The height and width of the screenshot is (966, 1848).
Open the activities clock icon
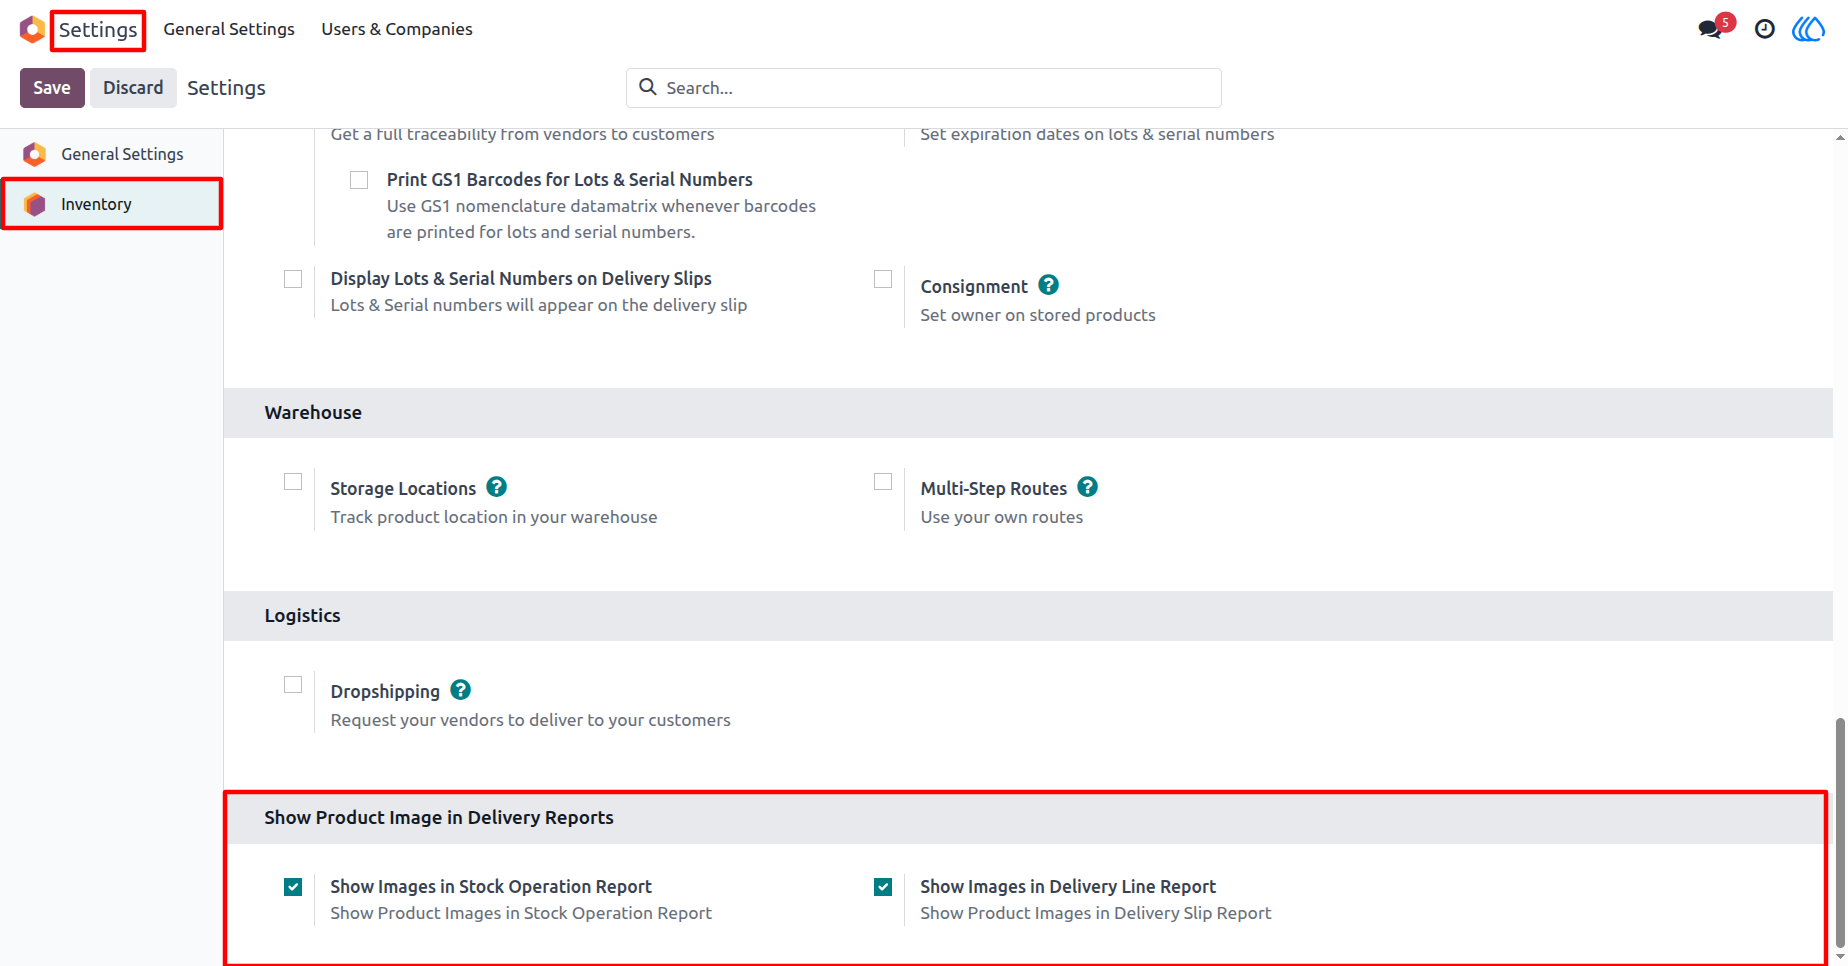[1765, 29]
